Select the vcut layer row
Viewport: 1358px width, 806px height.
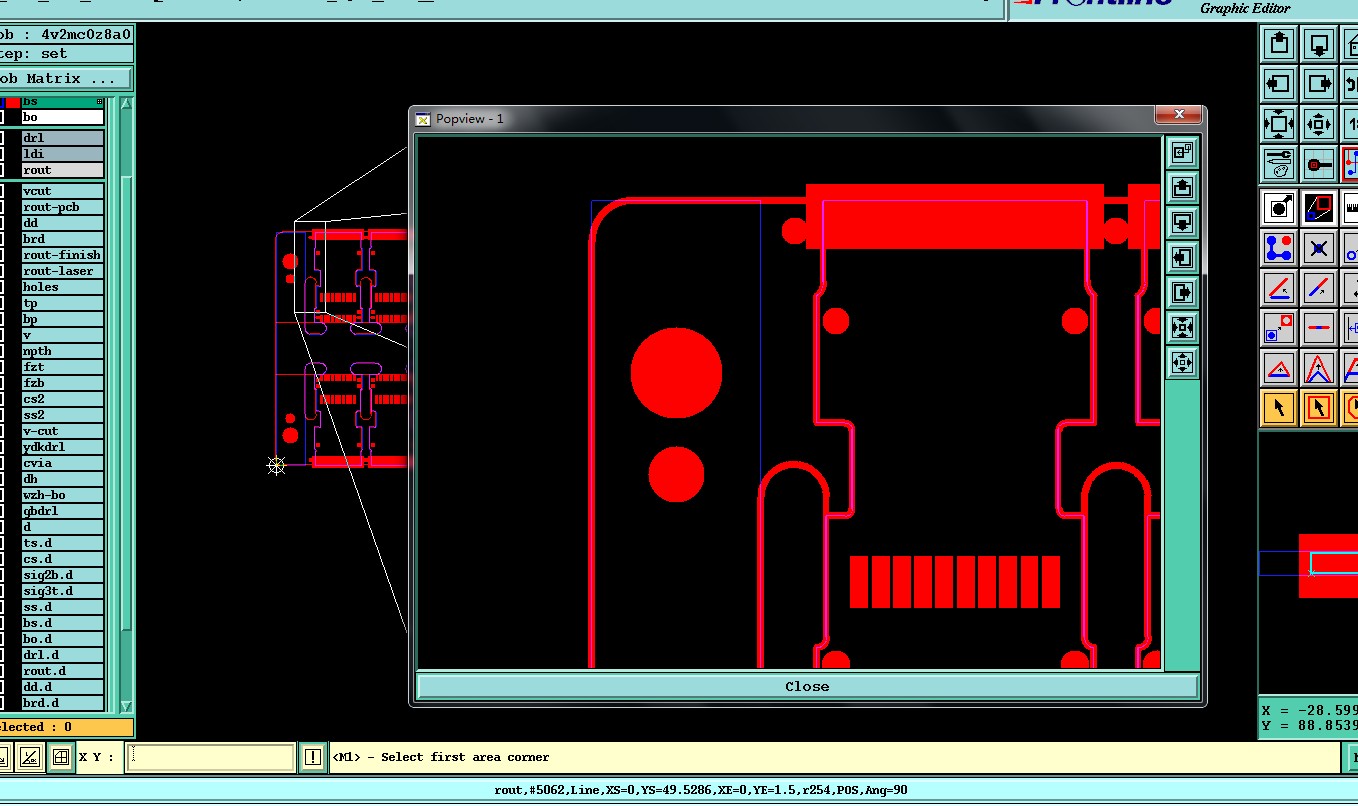[62, 191]
